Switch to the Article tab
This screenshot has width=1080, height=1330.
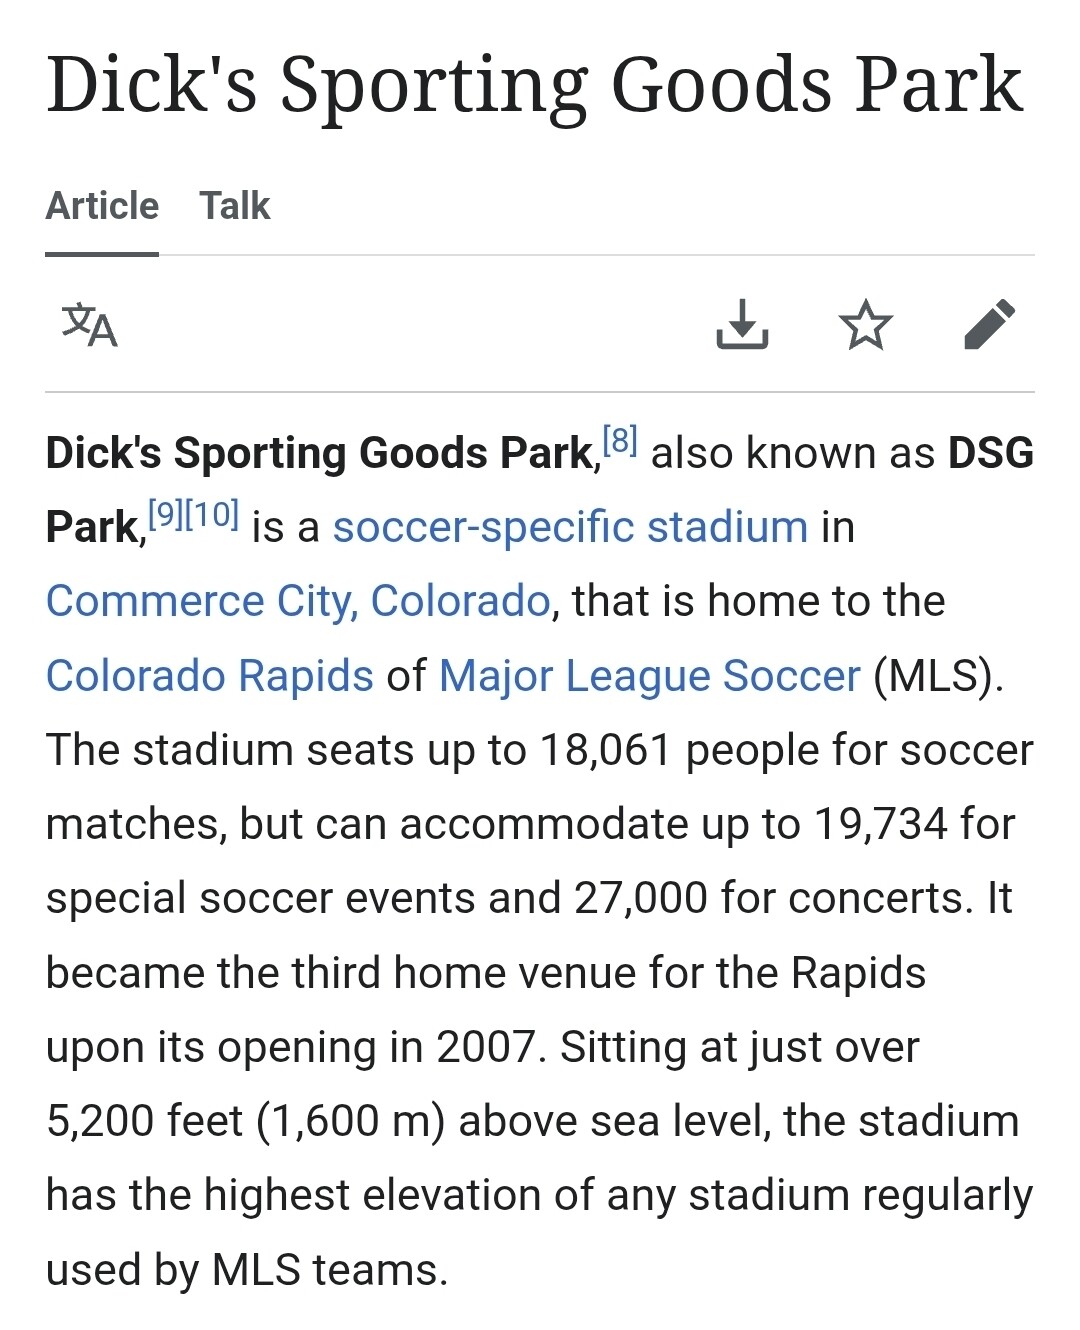[x=102, y=206]
